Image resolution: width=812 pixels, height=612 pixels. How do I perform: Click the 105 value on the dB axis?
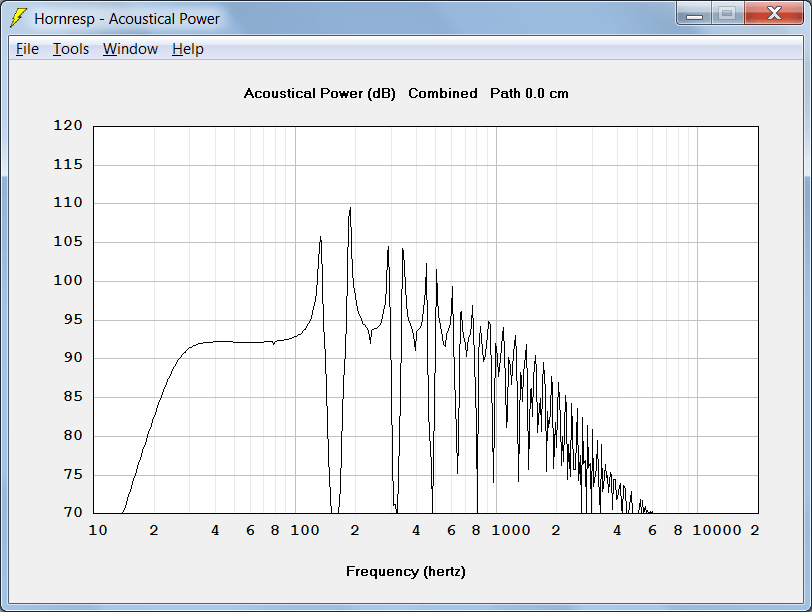coord(68,241)
